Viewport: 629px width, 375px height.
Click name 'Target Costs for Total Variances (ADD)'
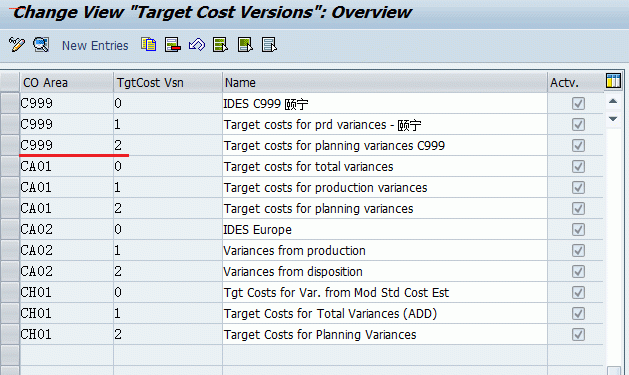click(384, 313)
